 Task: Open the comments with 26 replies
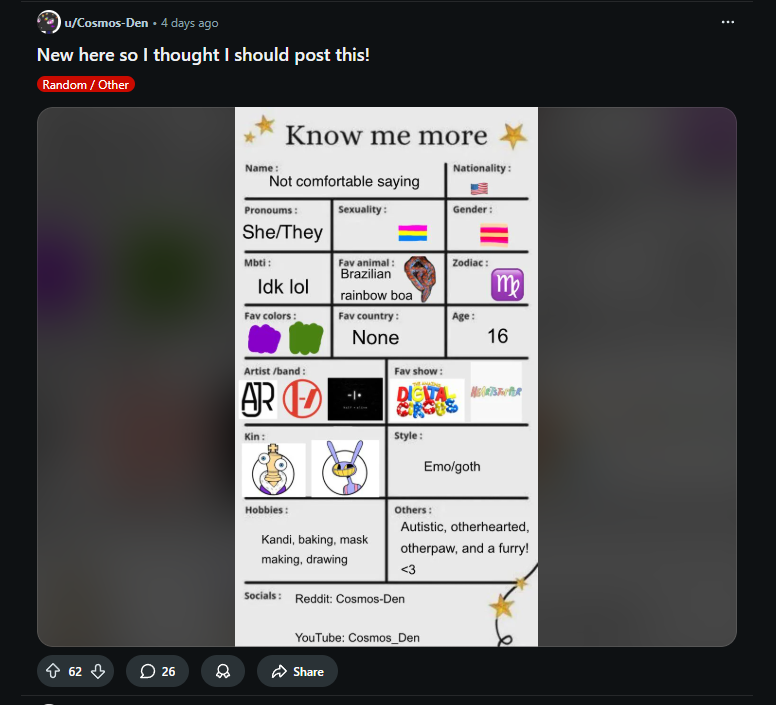[x=158, y=672]
